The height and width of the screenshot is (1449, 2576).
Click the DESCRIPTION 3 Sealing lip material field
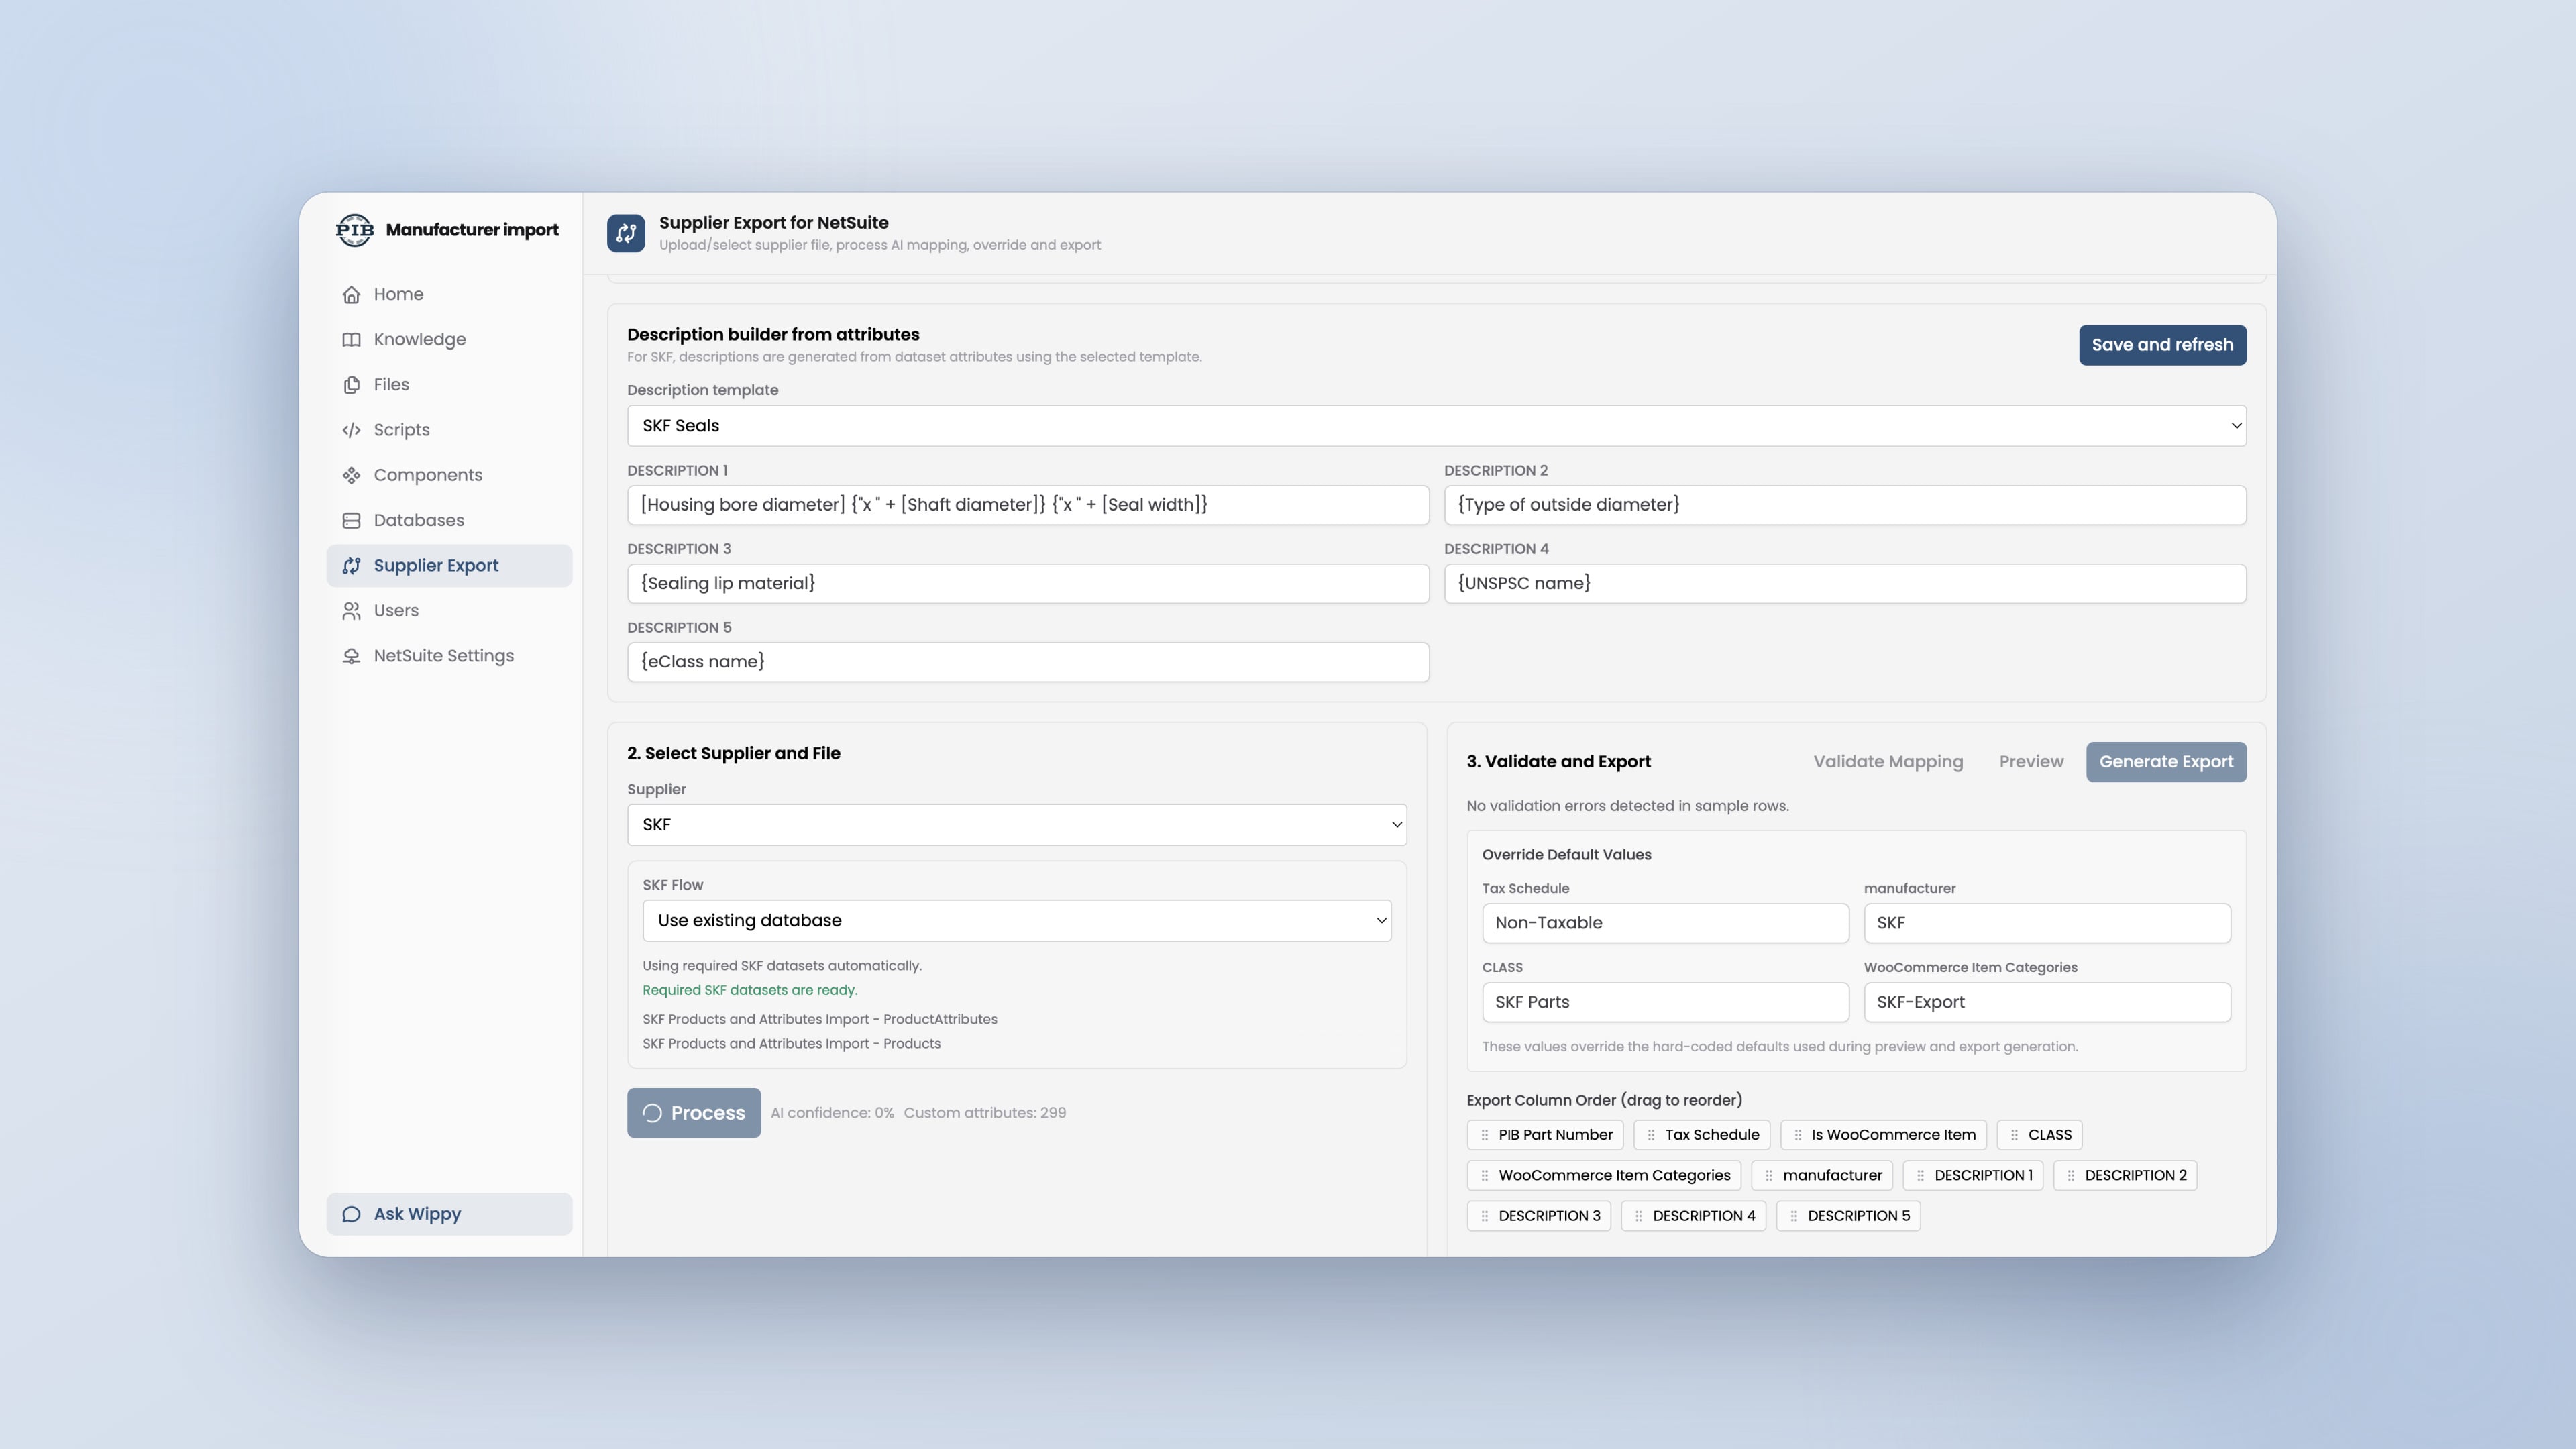click(1028, 584)
